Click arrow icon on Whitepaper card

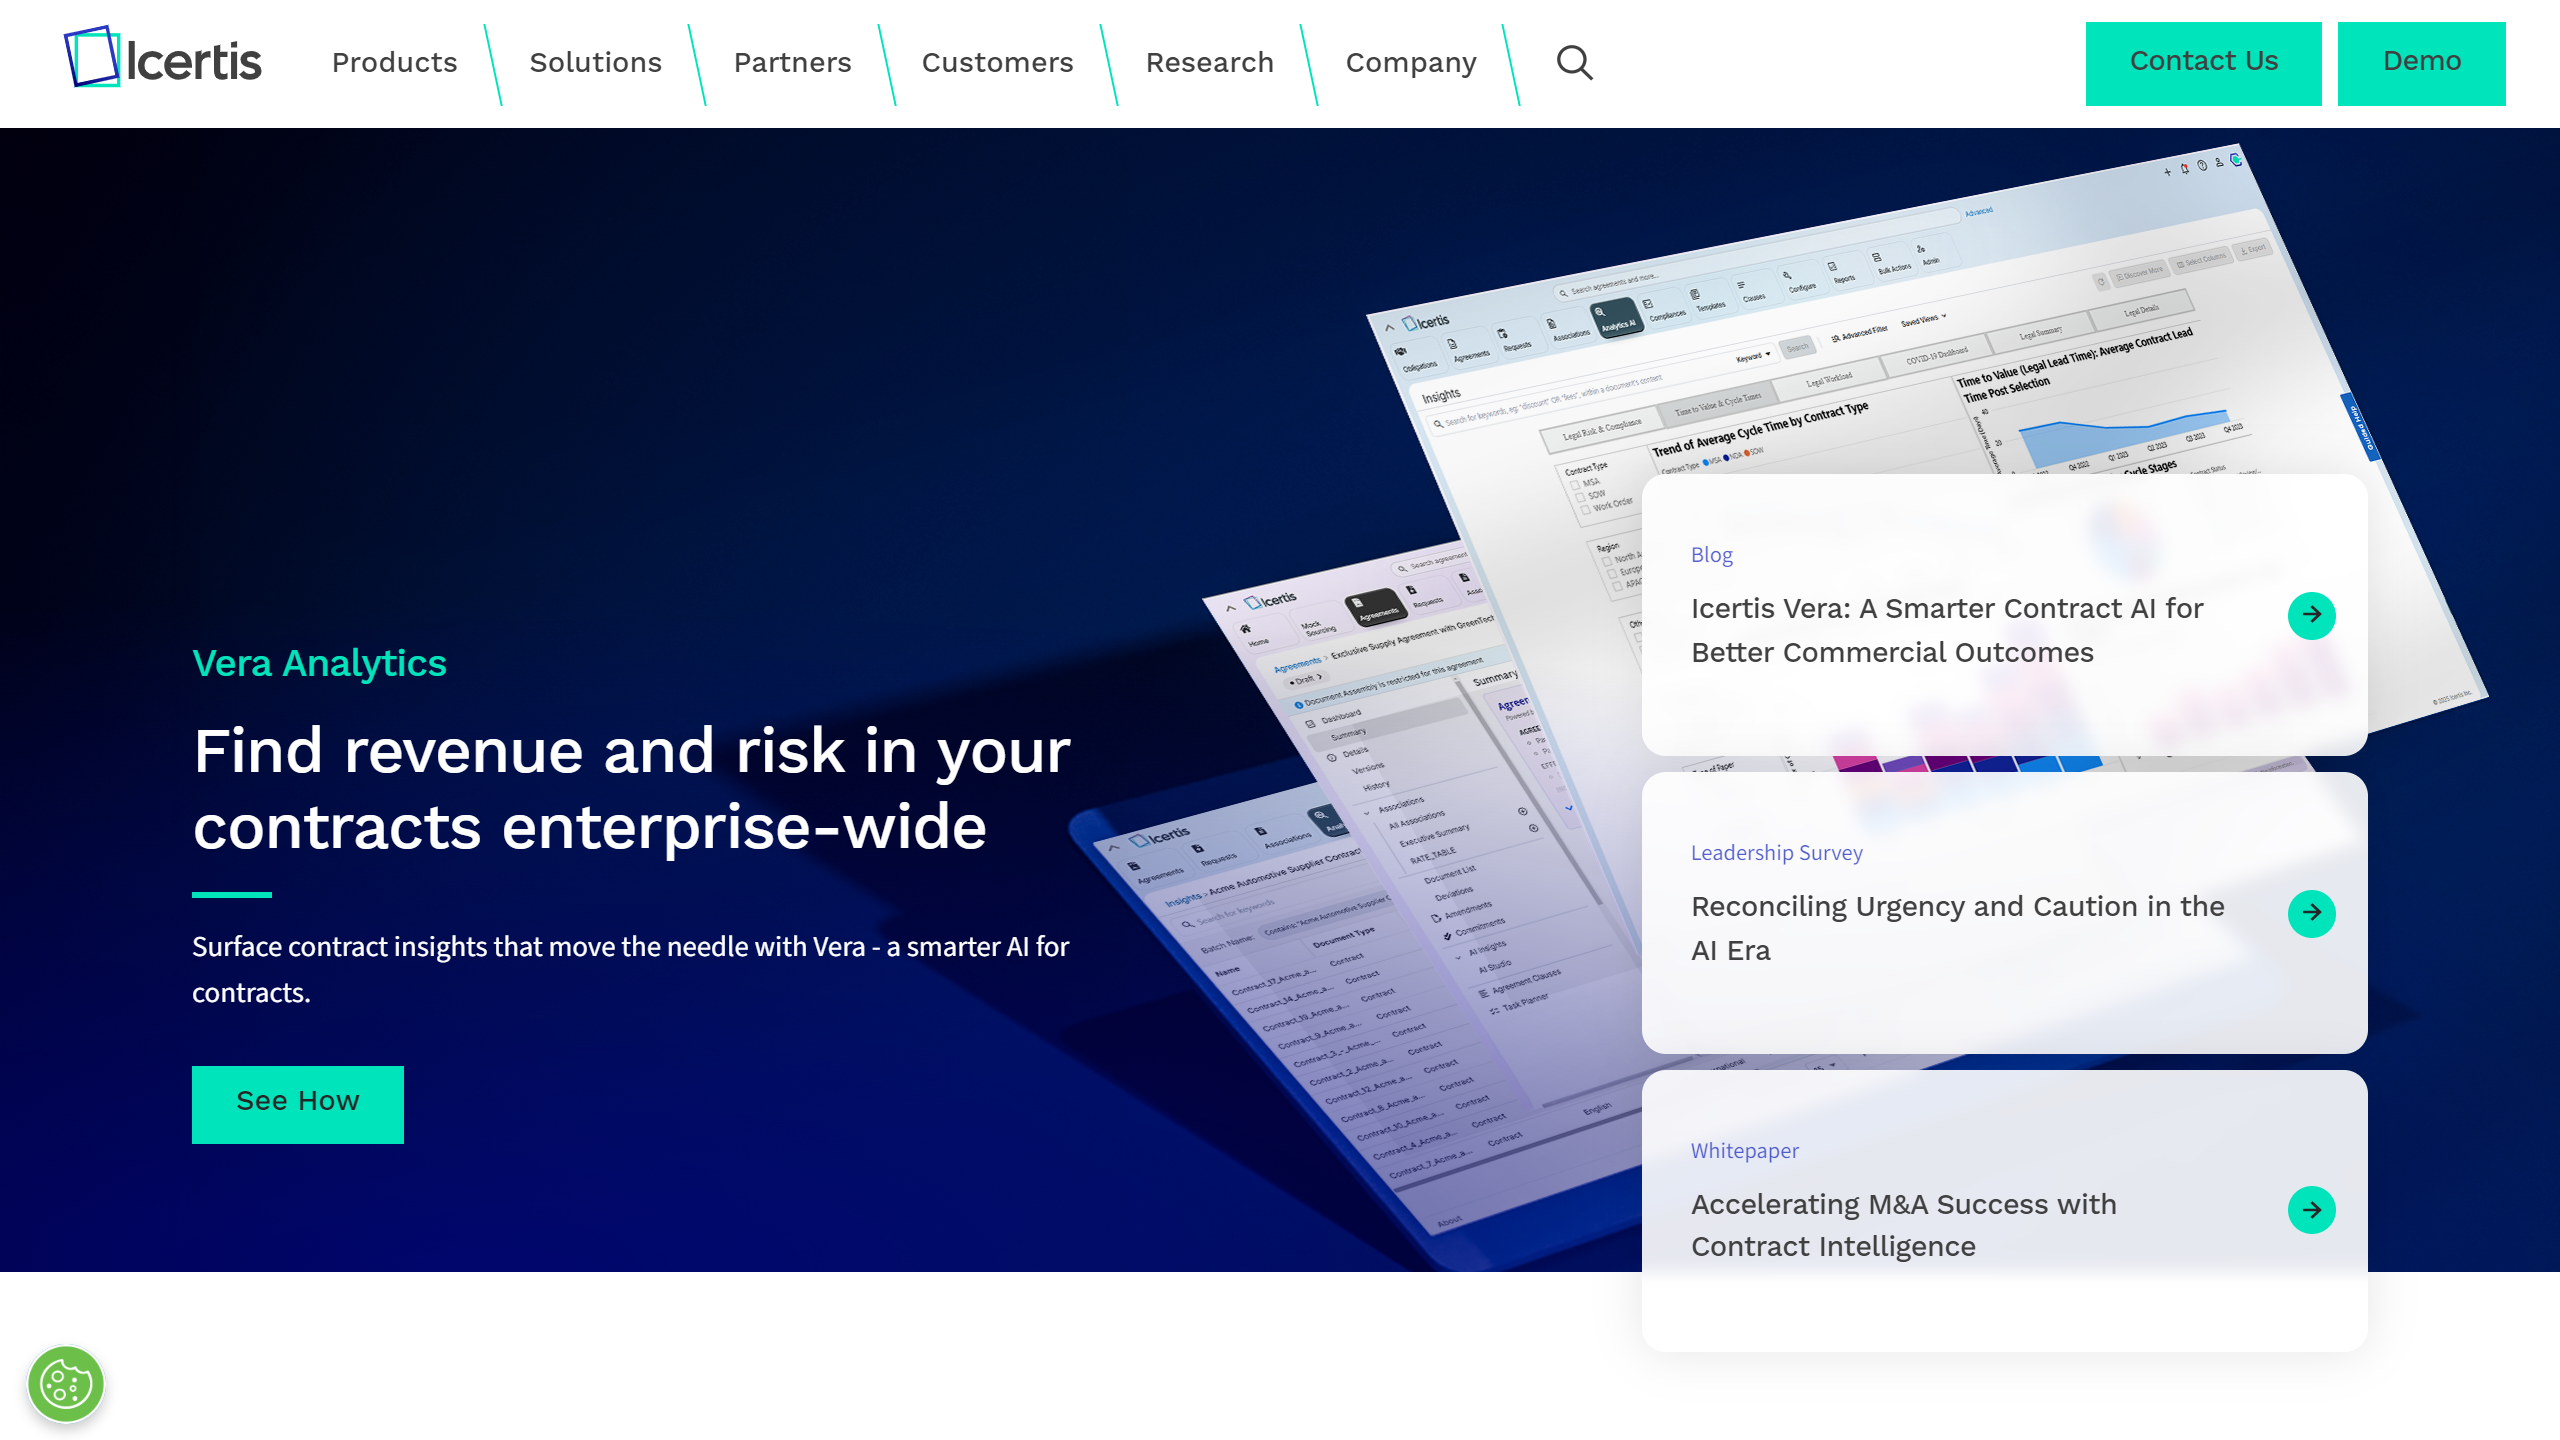(2311, 1210)
